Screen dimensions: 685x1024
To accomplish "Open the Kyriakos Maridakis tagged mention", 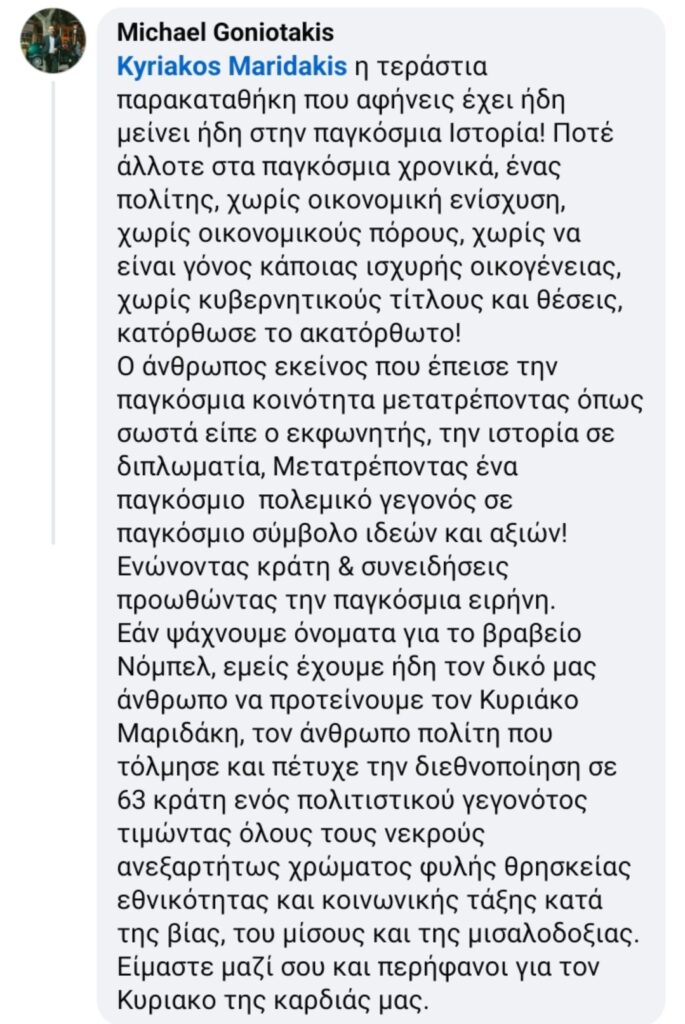I will [231, 67].
